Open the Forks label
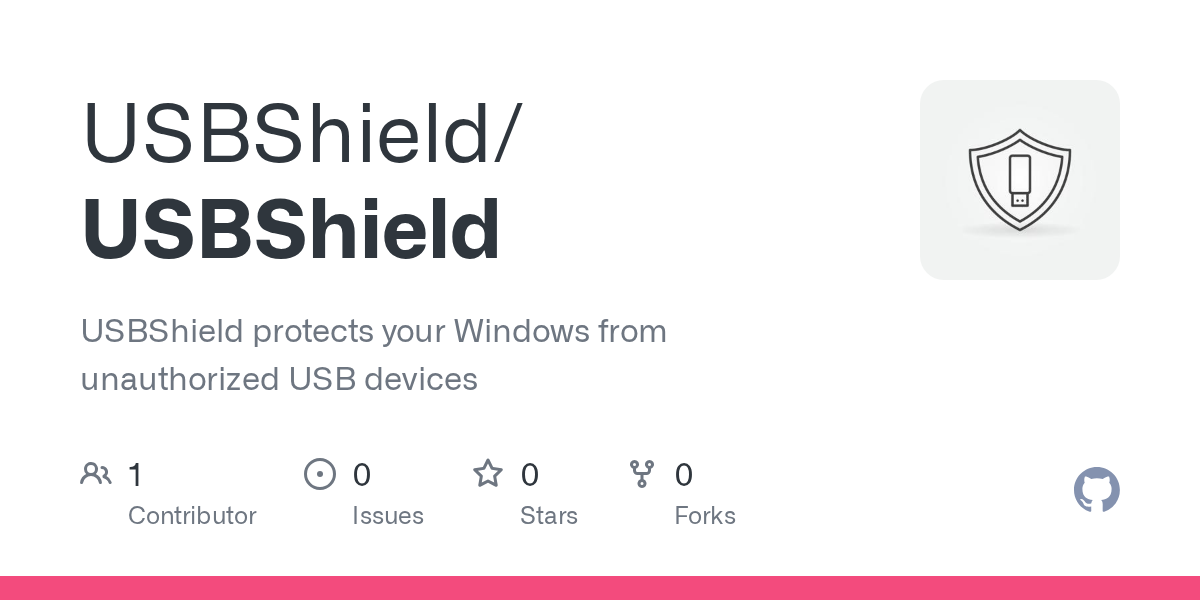Image resolution: width=1200 pixels, height=600 pixels. (x=705, y=516)
